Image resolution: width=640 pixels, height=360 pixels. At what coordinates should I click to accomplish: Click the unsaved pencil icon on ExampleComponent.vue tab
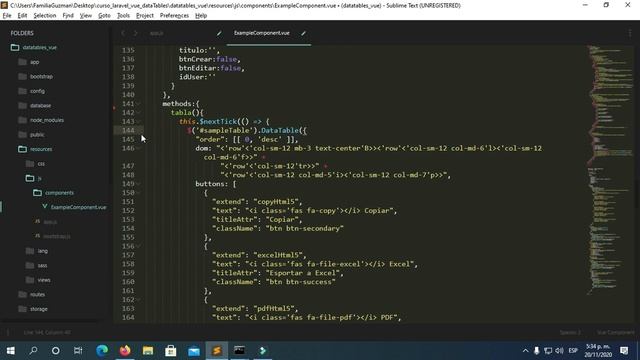point(303,33)
